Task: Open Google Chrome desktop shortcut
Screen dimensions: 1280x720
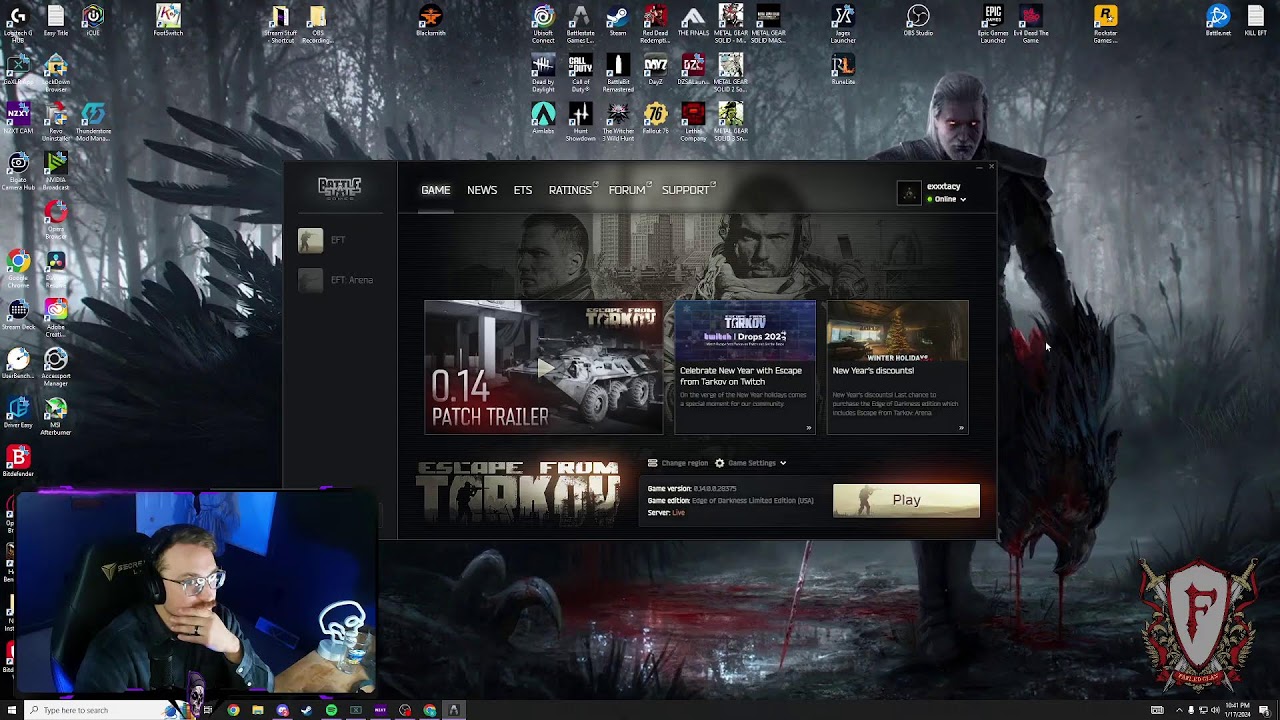Action: (18, 270)
